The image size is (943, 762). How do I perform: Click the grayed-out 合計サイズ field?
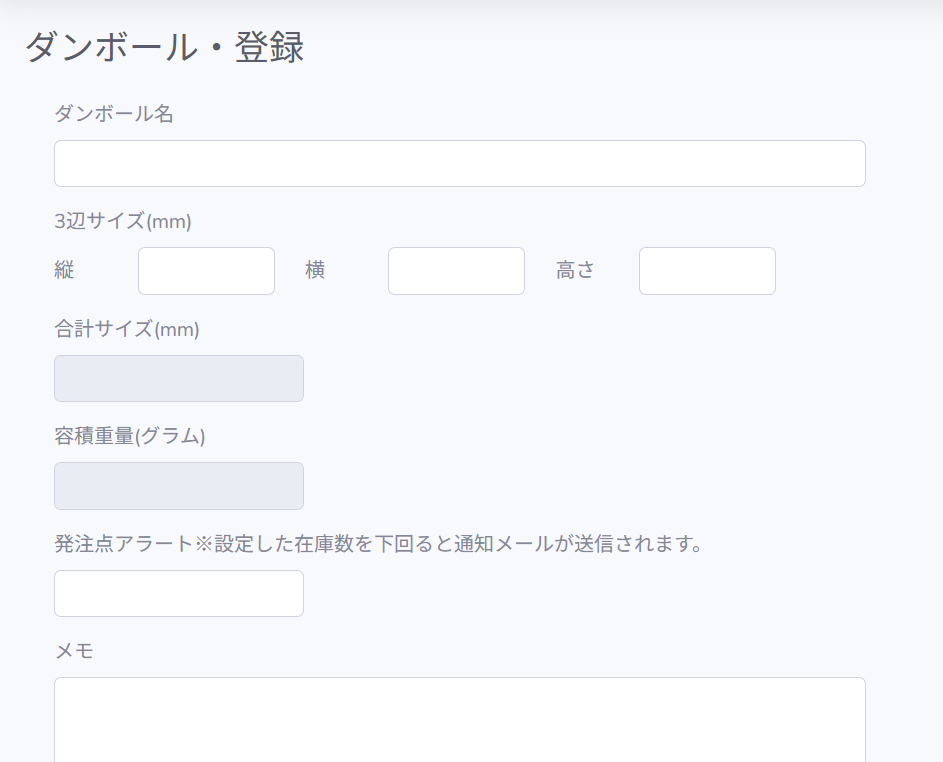click(178, 378)
